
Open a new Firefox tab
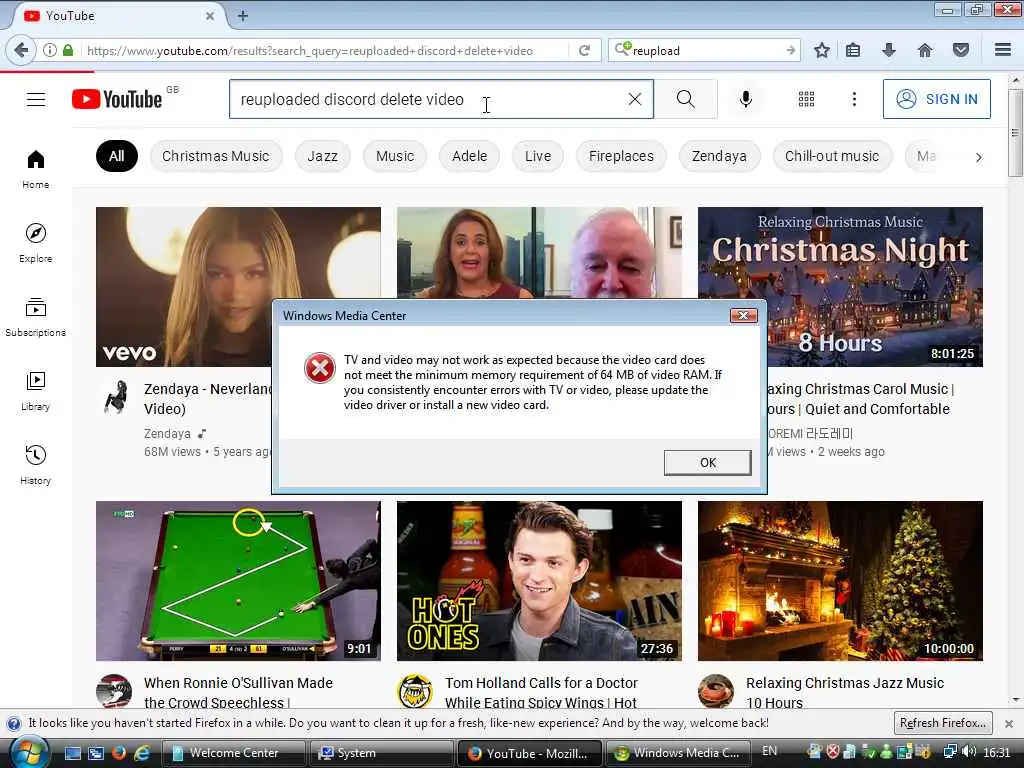(243, 16)
